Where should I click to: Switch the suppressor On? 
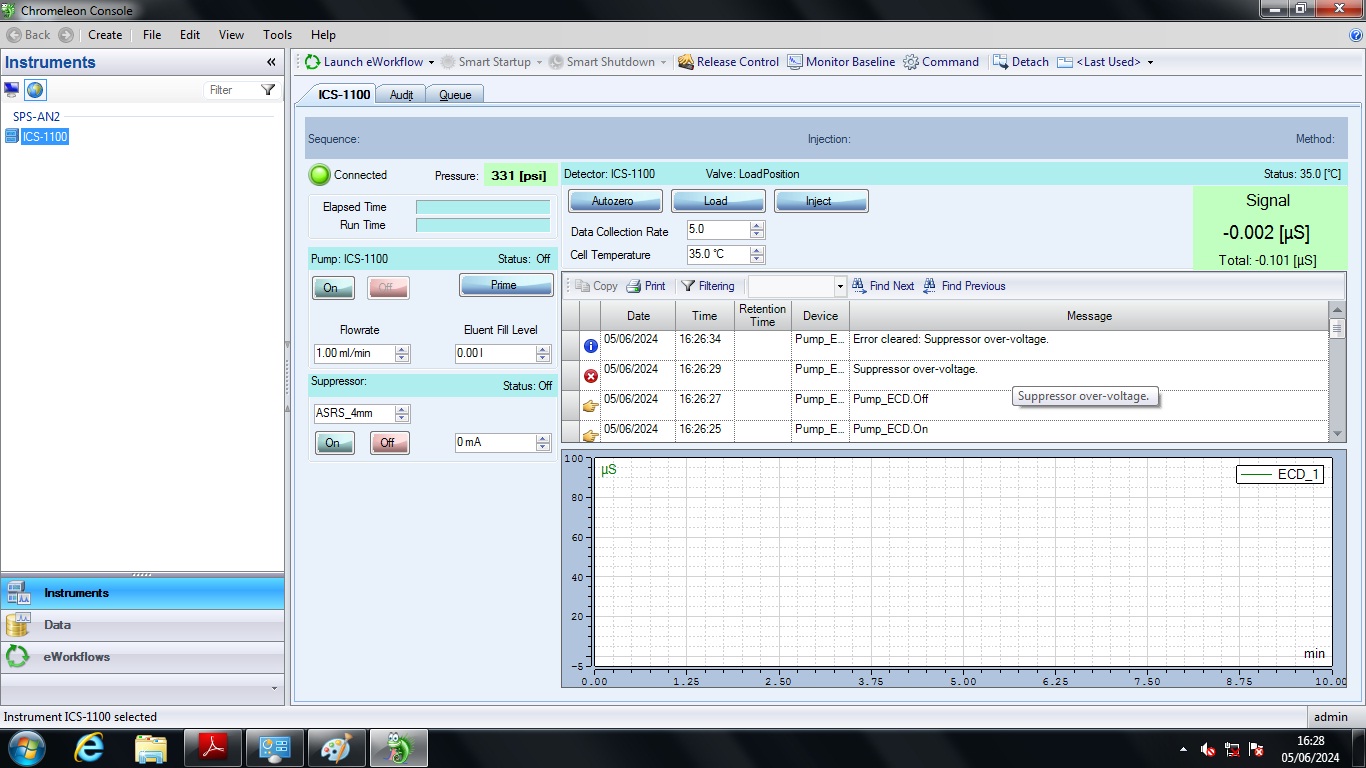tap(333, 443)
